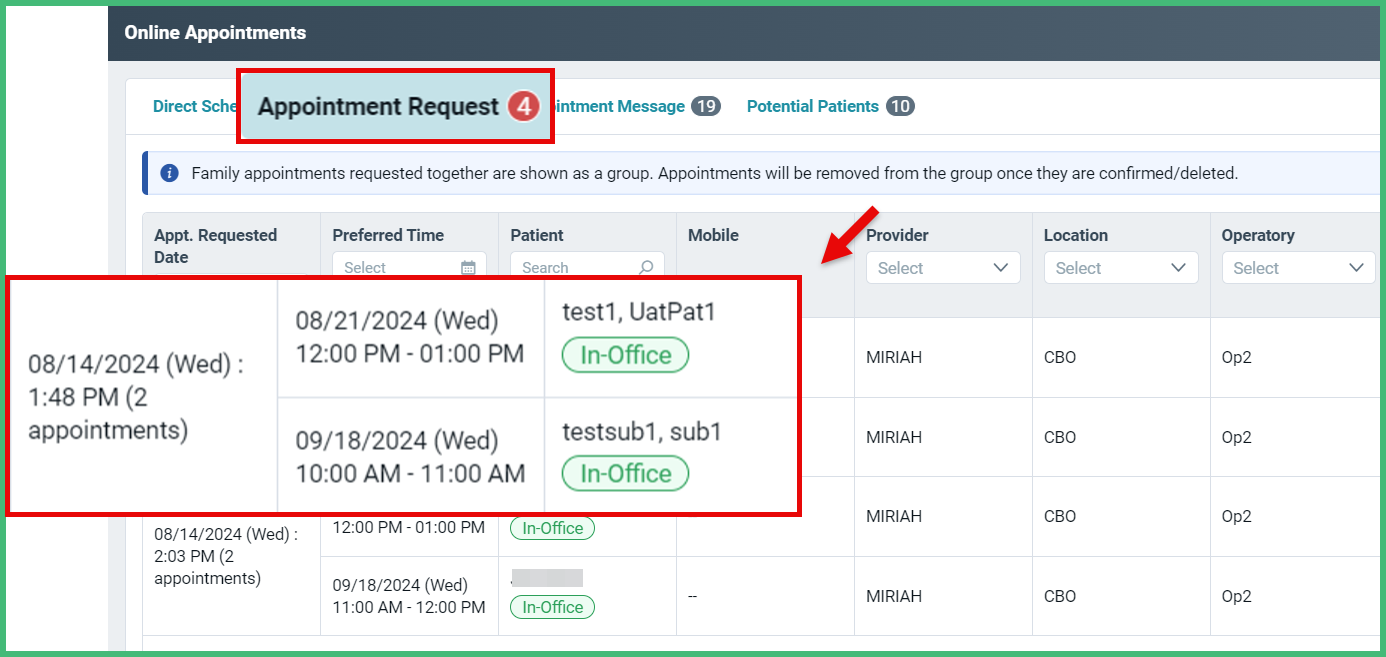Click the In-Office badge for test1, UatPat1
Image resolution: width=1386 pixels, height=657 pixels.
coord(624,355)
